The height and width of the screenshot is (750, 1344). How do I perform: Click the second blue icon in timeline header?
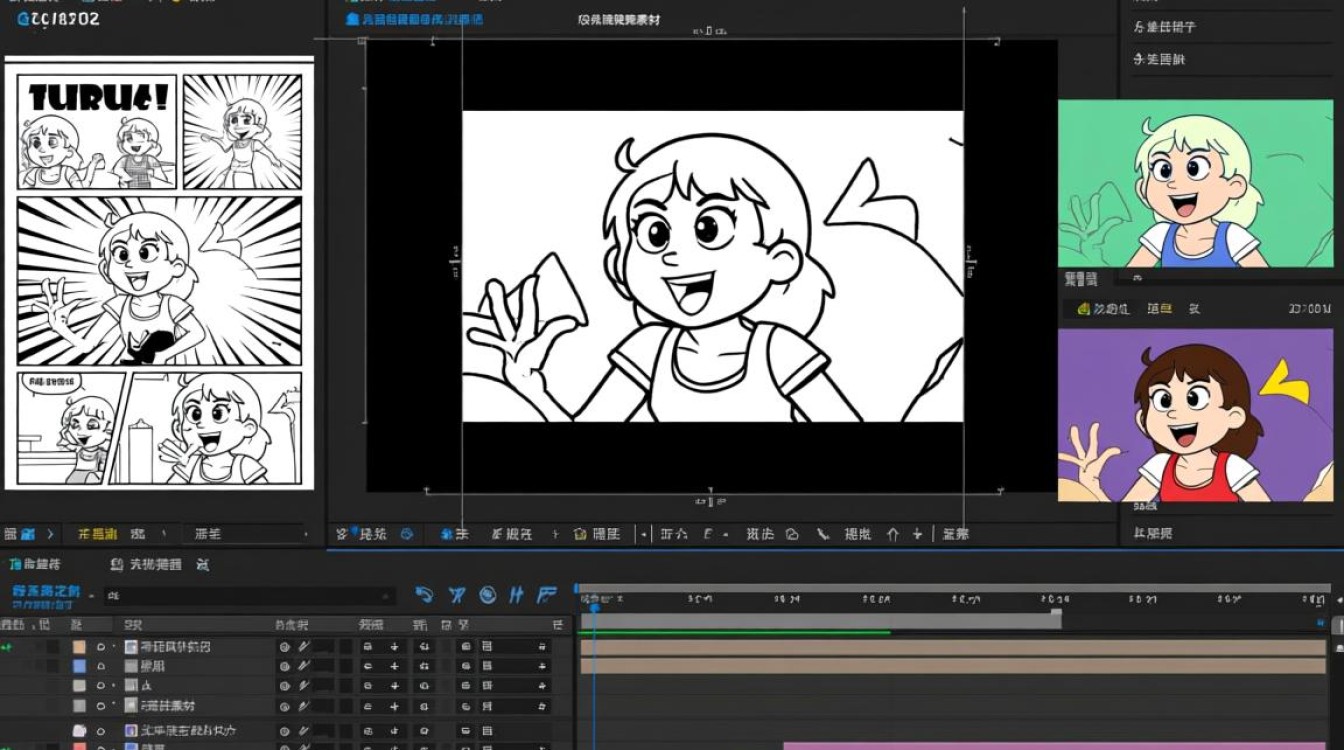456,595
